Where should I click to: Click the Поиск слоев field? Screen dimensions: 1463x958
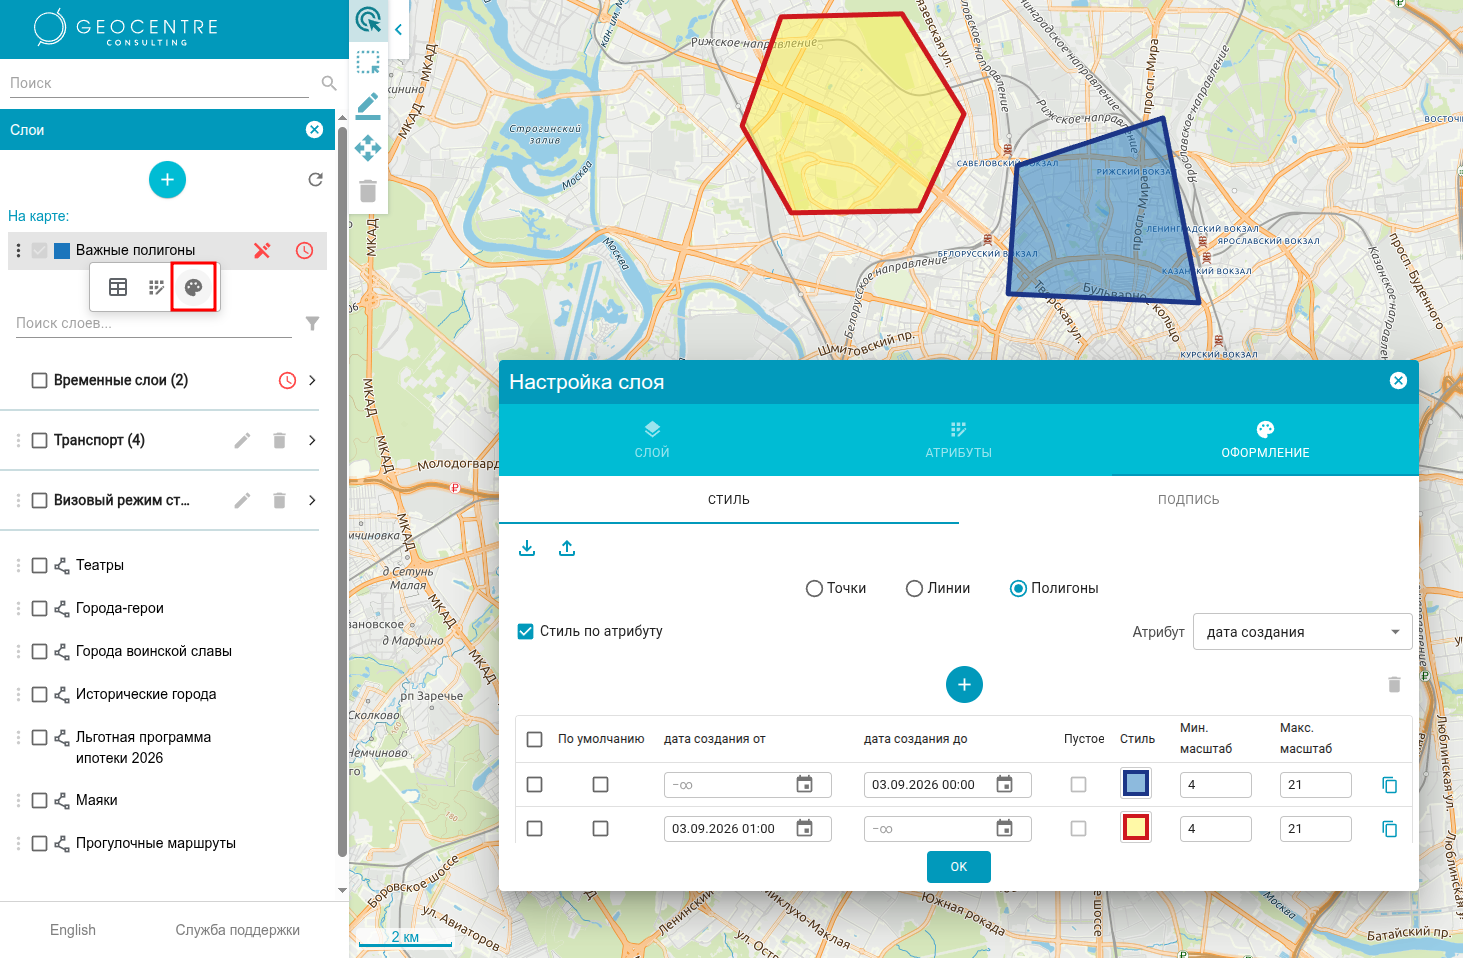coord(154,323)
